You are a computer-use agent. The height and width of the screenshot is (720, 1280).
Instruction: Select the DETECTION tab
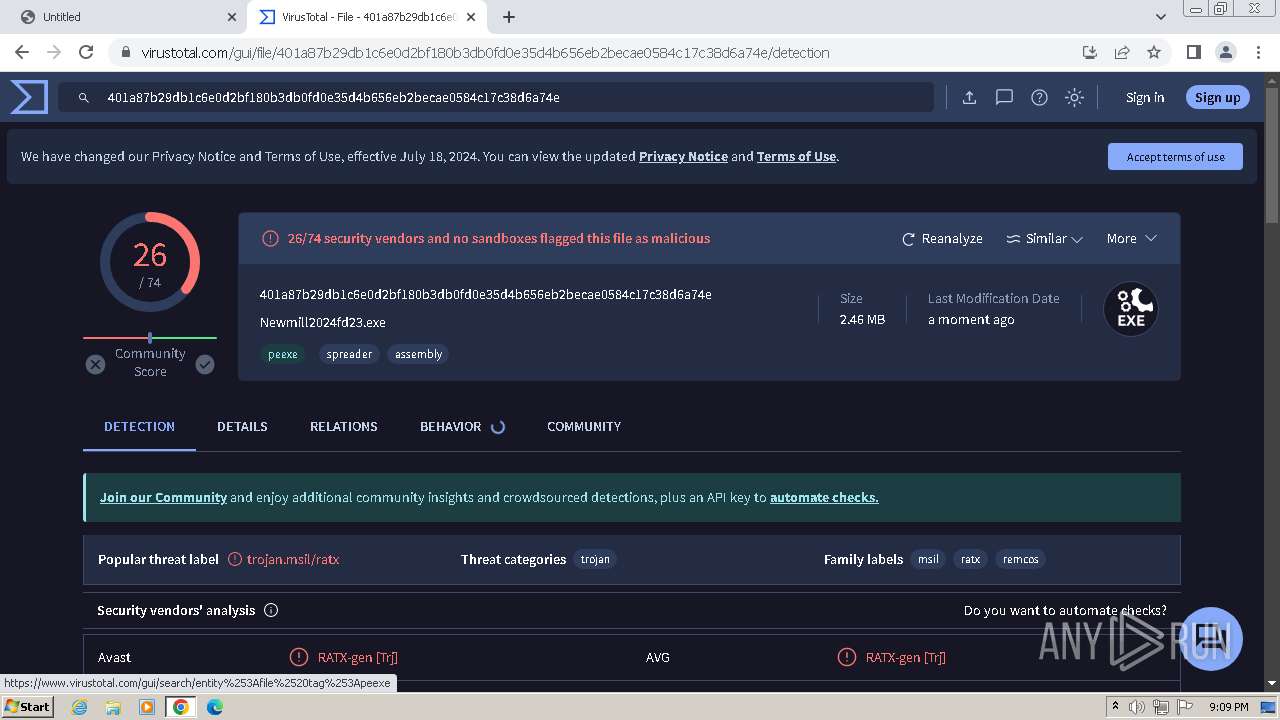click(139, 426)
